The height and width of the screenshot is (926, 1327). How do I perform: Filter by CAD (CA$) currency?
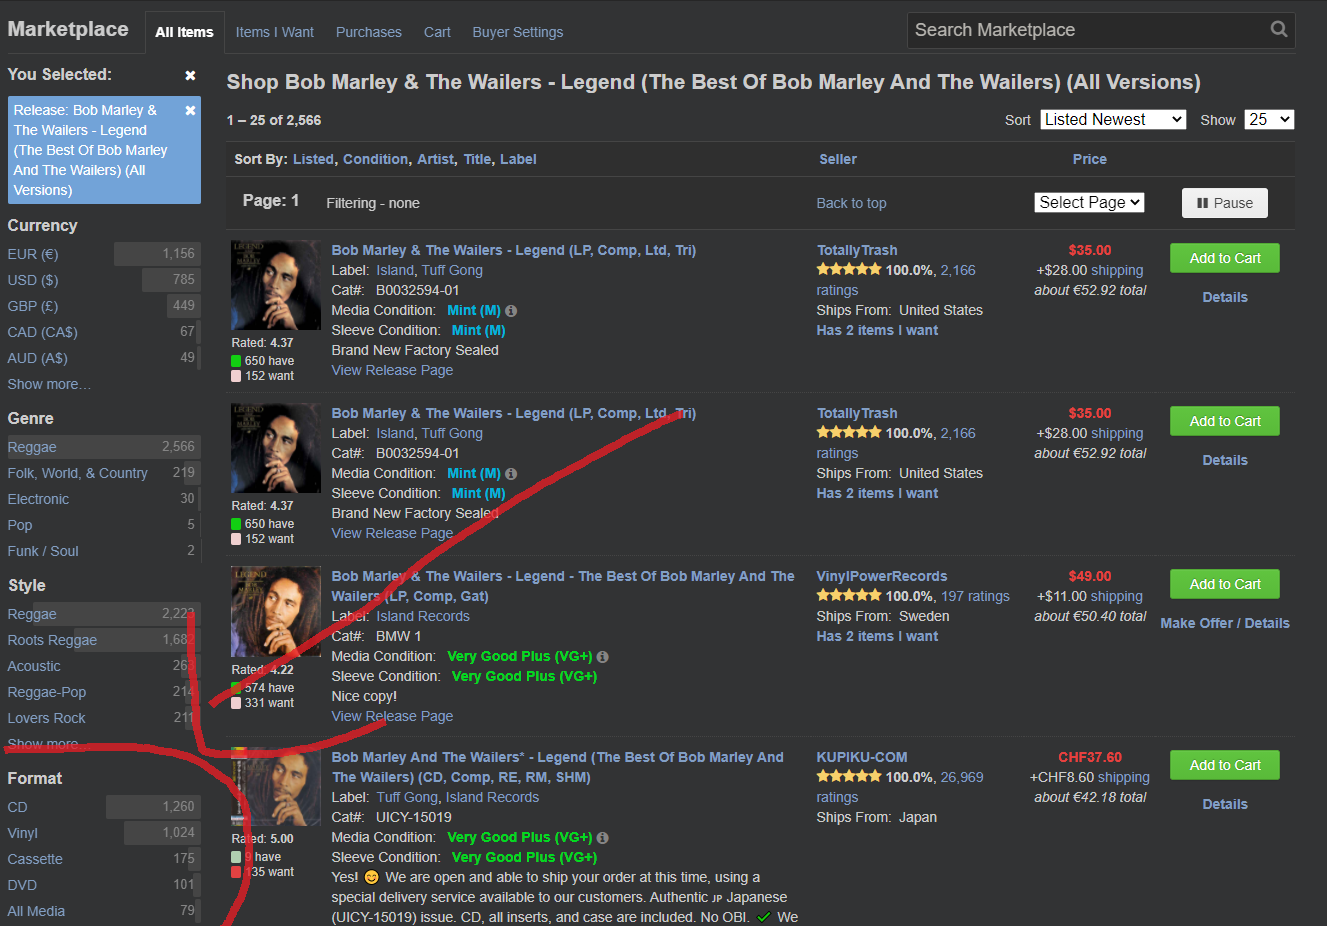(x=104, y=332)
